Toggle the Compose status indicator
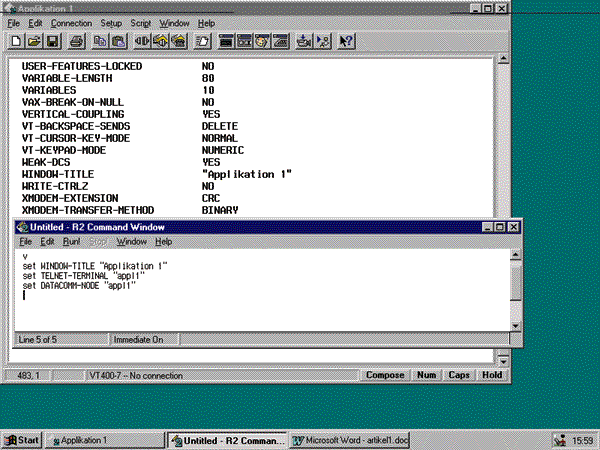600x450 pixels. 385,375
